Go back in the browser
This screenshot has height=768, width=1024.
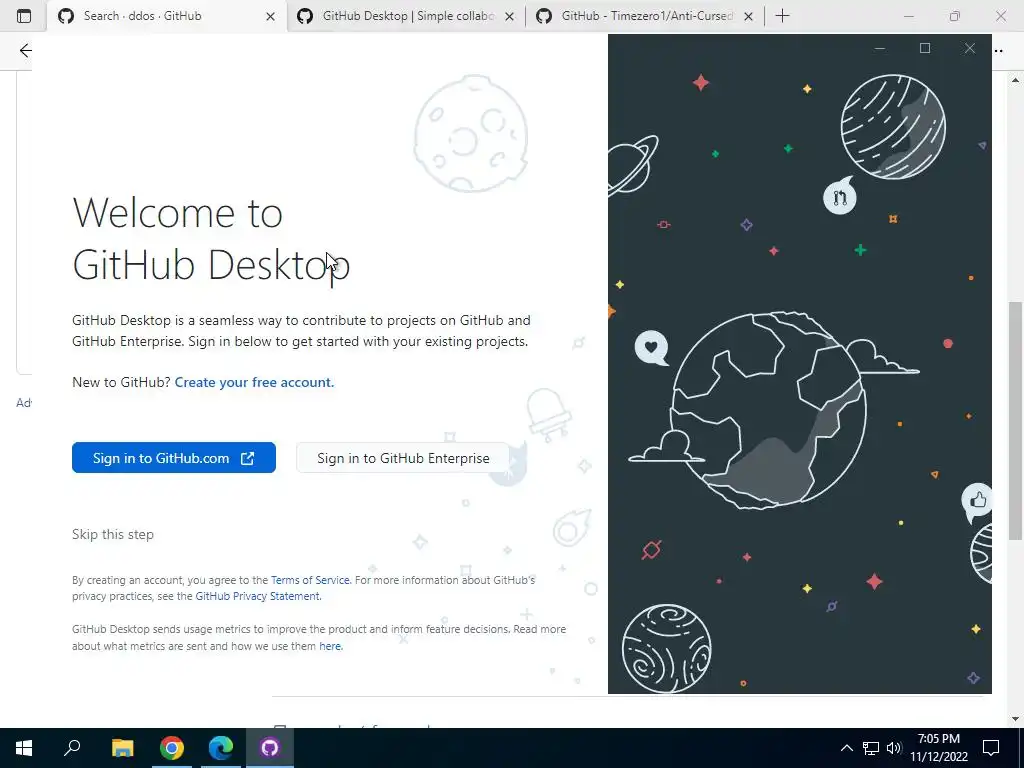coord(25,50)
